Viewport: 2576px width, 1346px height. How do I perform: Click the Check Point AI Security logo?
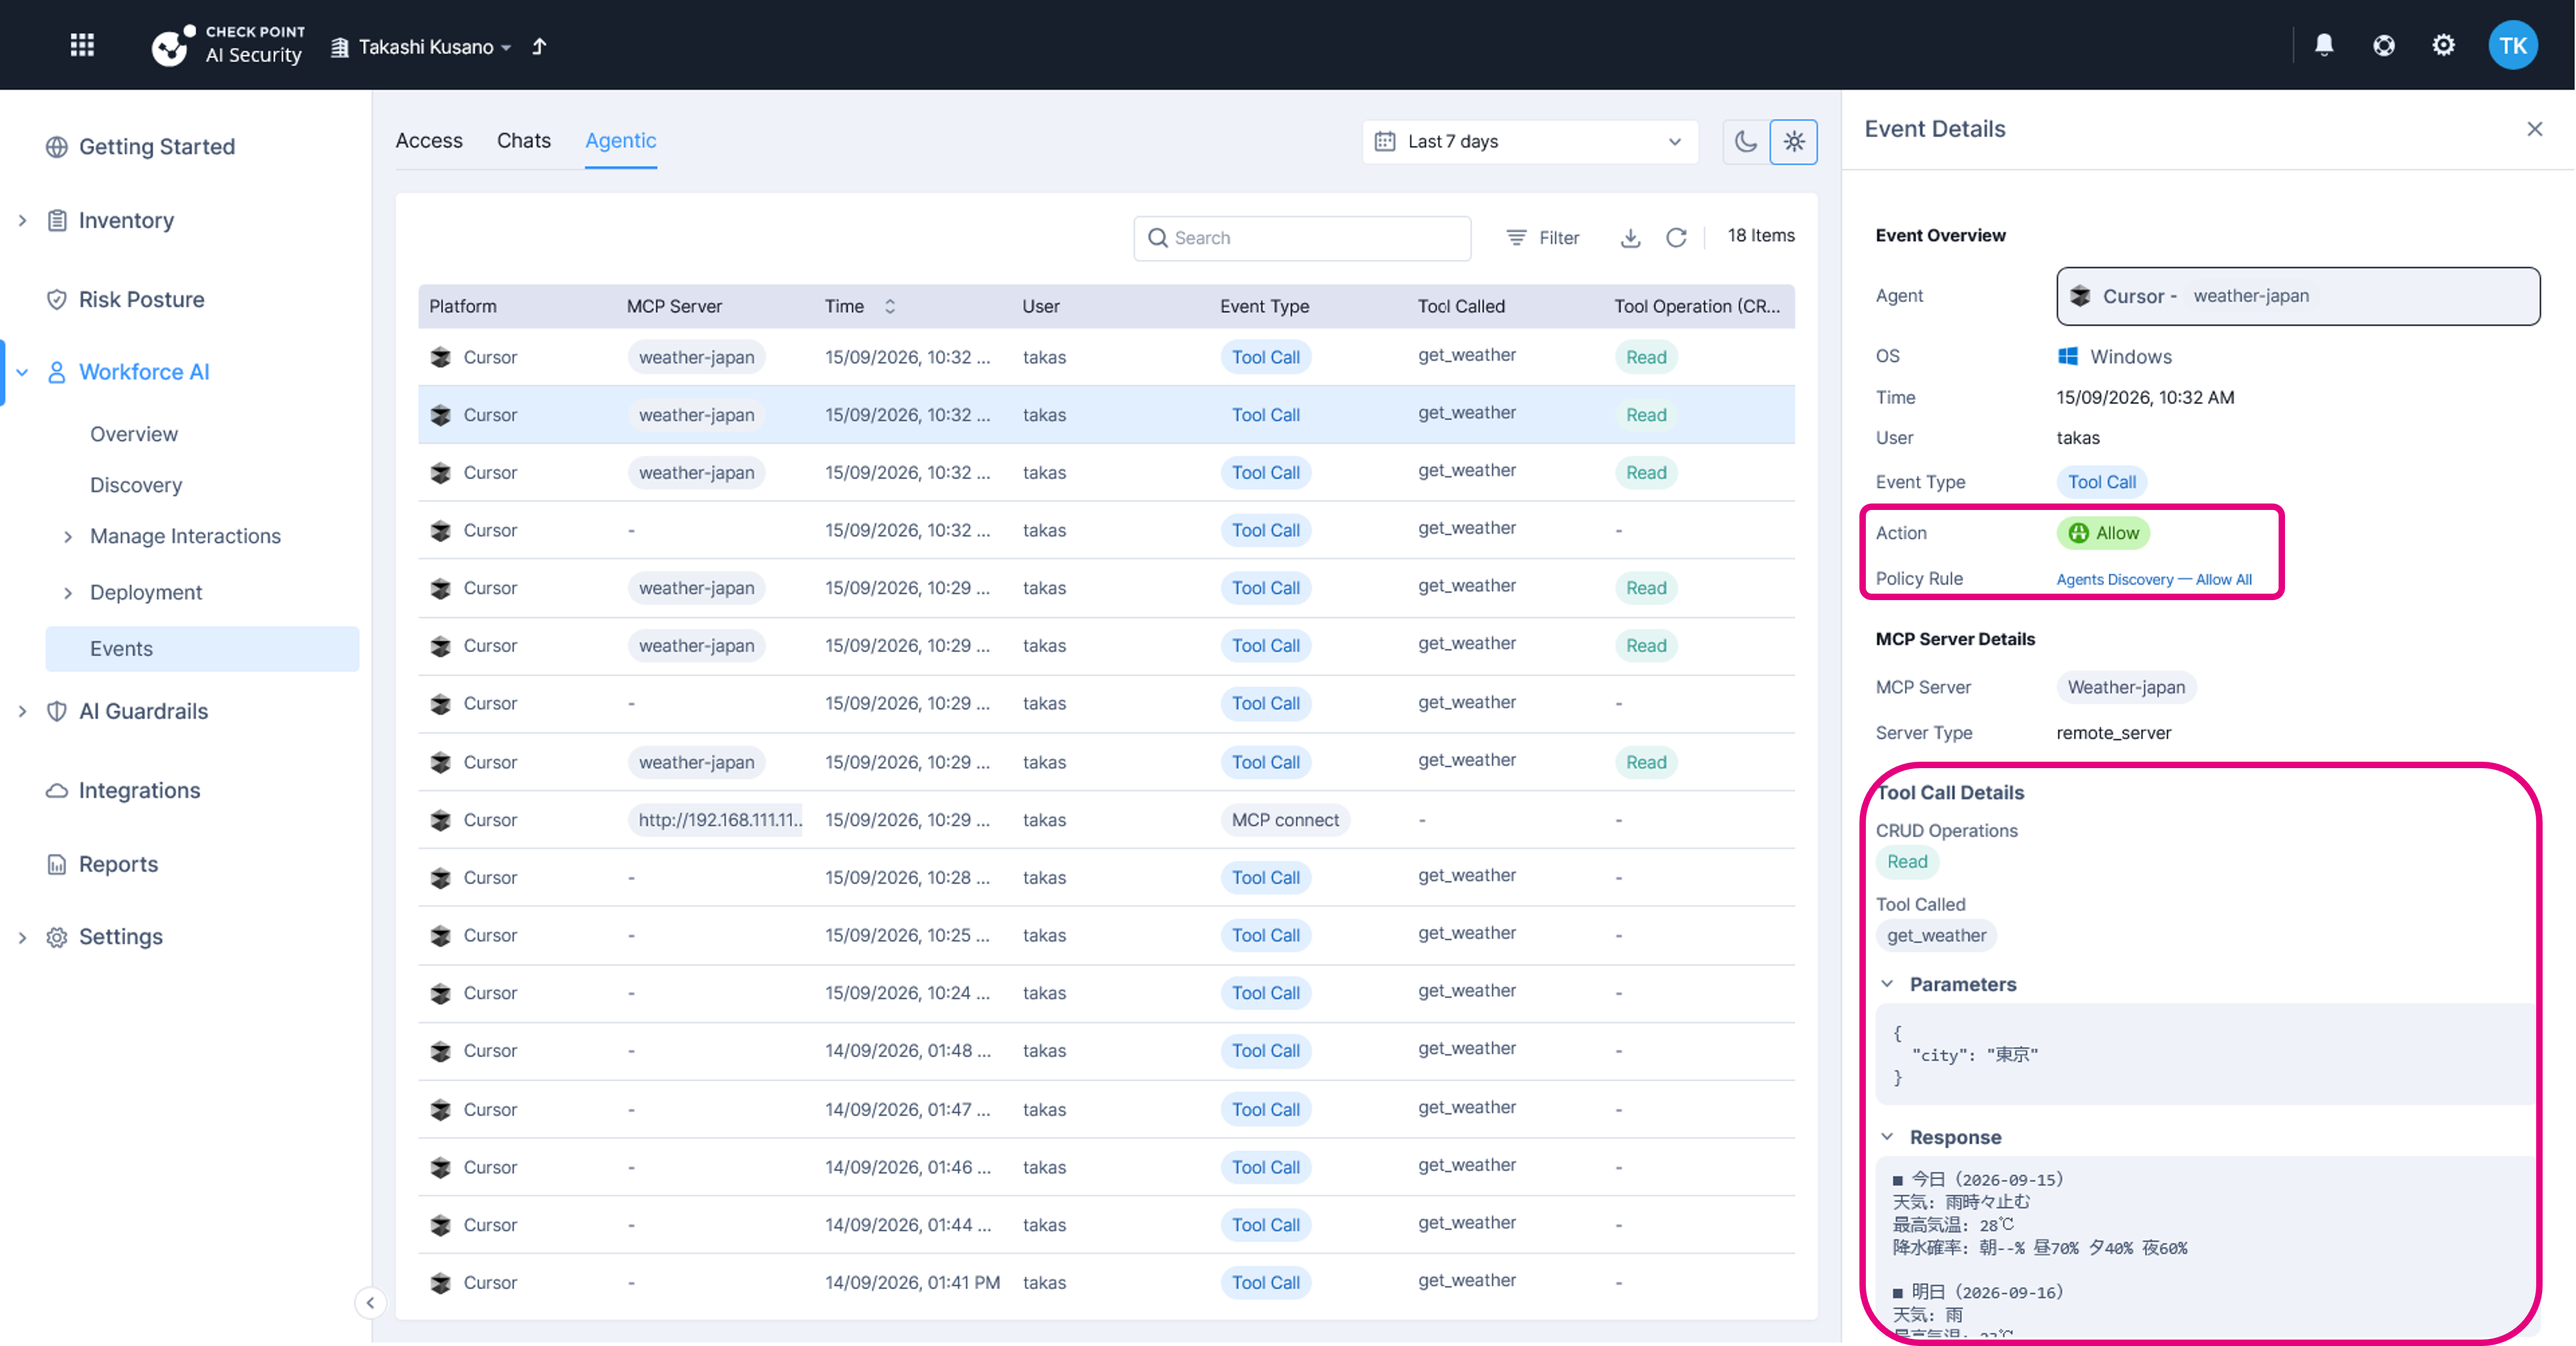227,45
